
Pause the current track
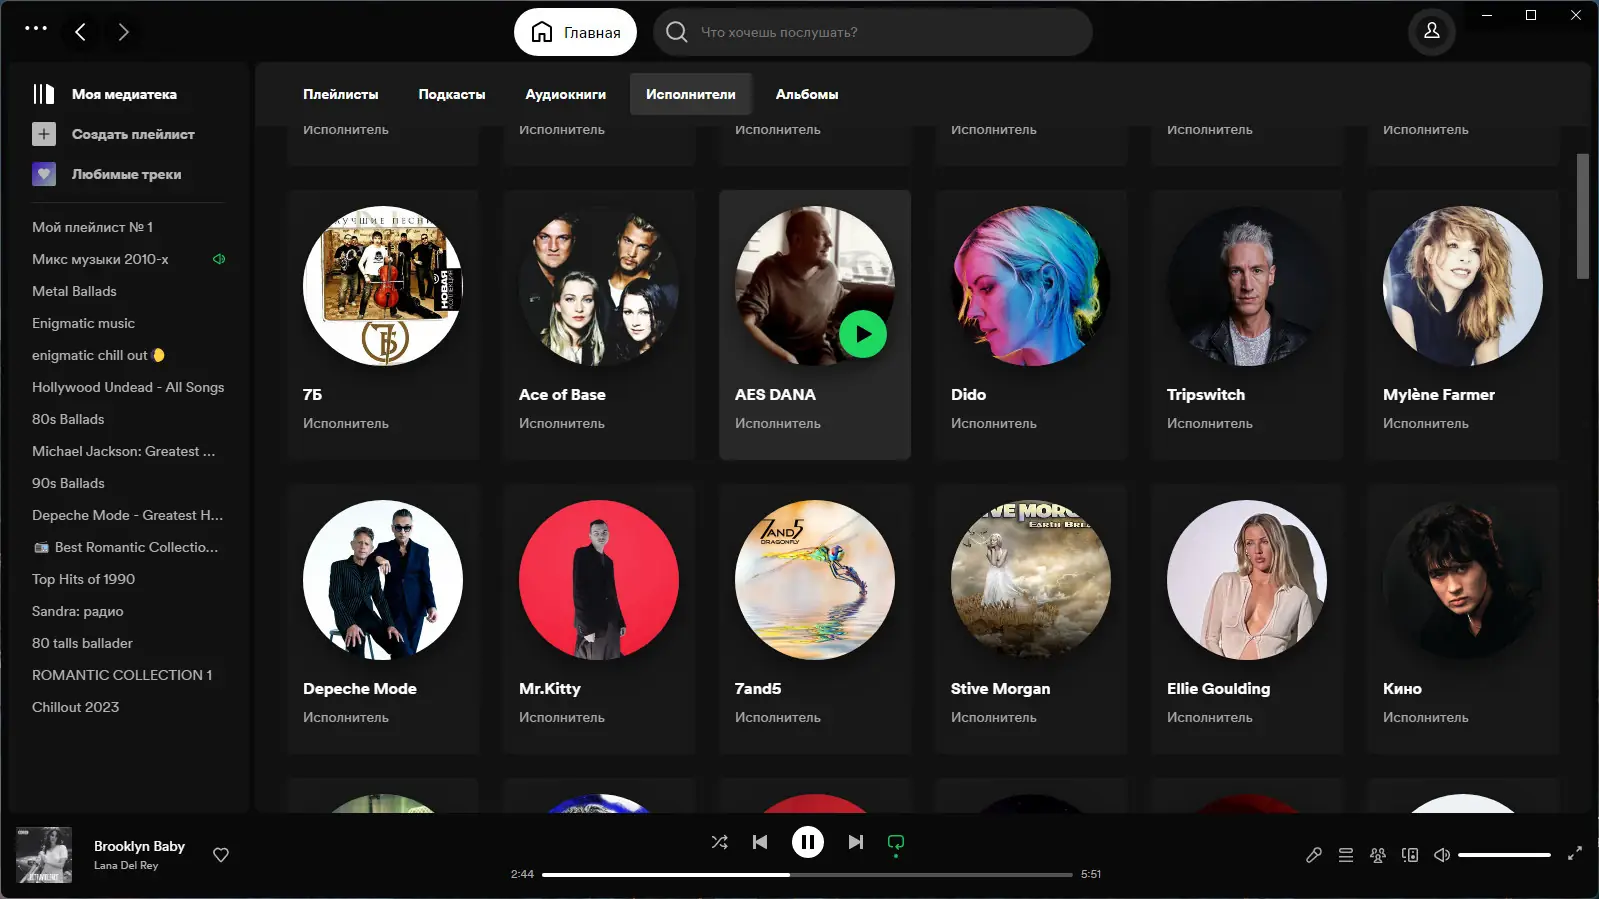pyautogui.click(x=808, y=842)
